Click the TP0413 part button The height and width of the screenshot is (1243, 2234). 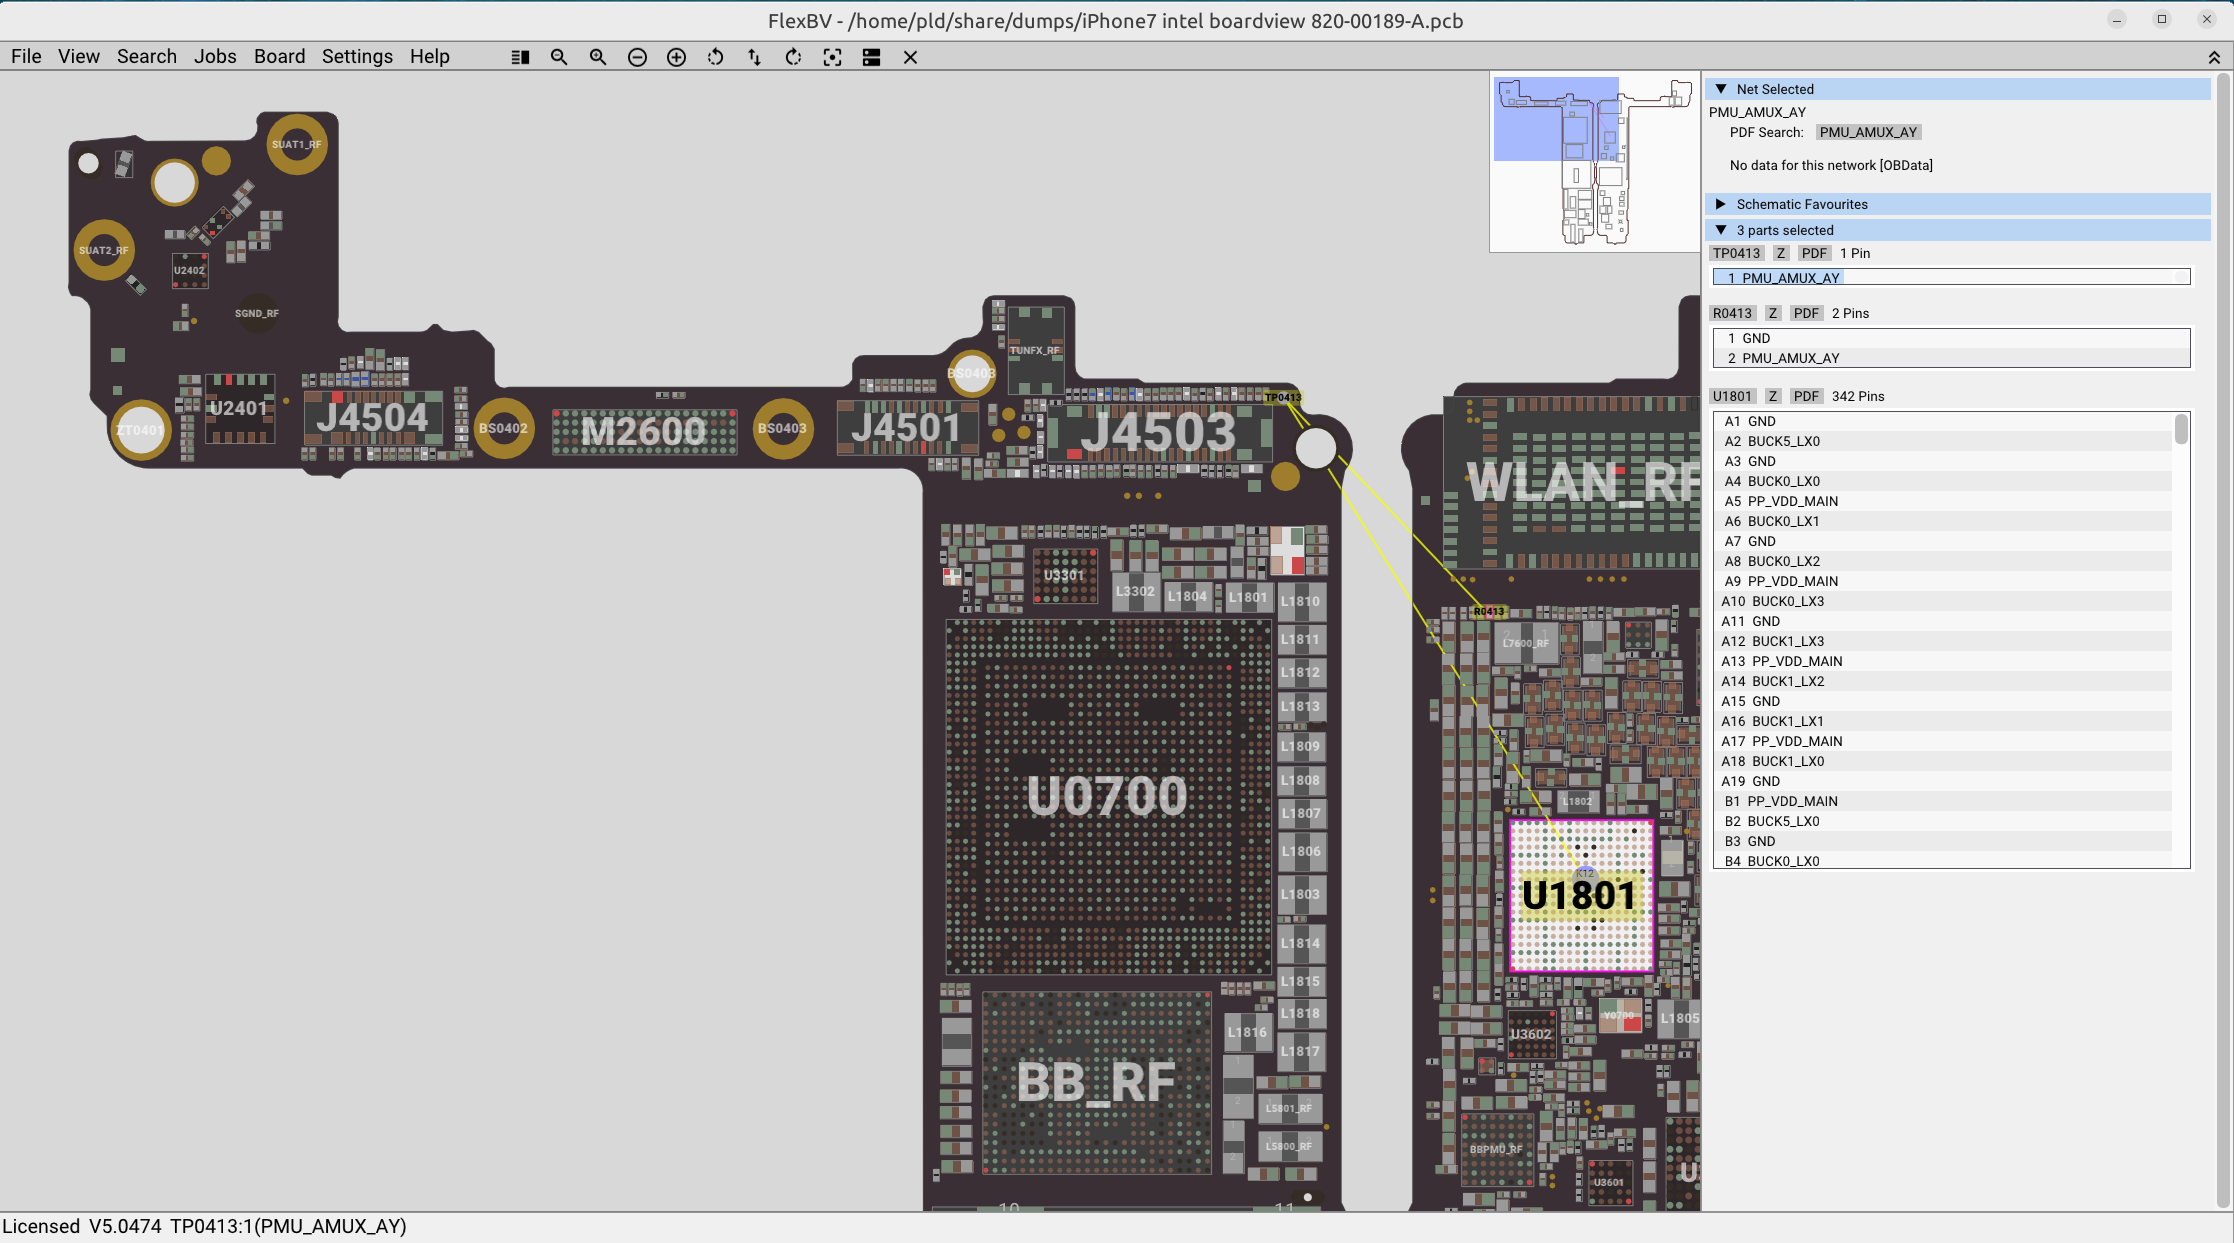[x=1736, y=253]
